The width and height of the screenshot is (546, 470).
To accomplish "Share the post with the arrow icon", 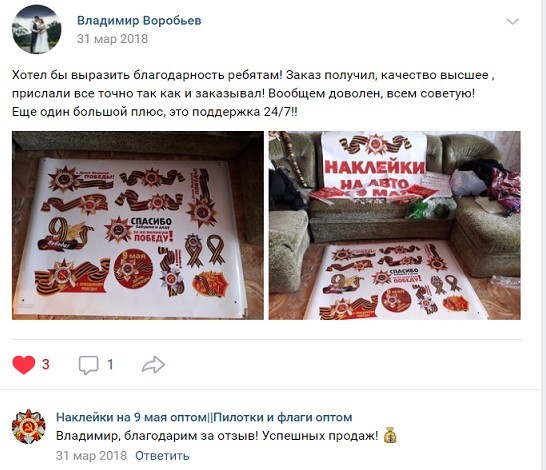I will click(x=153, y=365).
